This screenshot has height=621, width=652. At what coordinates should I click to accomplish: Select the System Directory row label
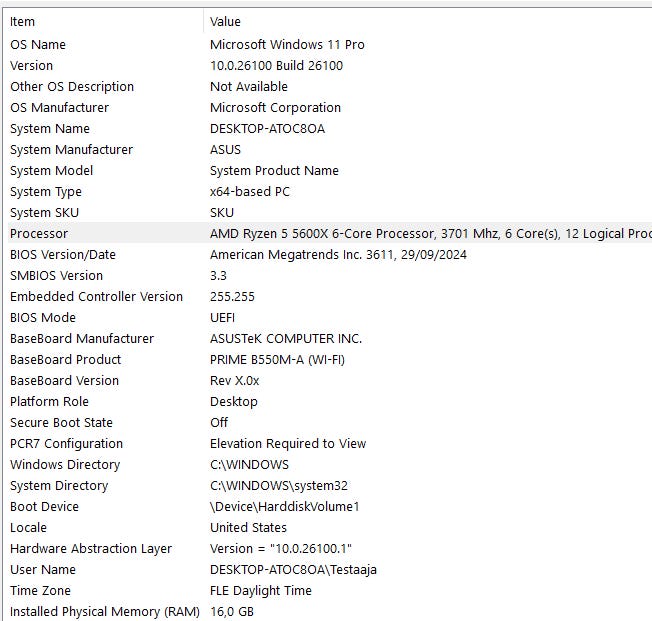[59, 486]
